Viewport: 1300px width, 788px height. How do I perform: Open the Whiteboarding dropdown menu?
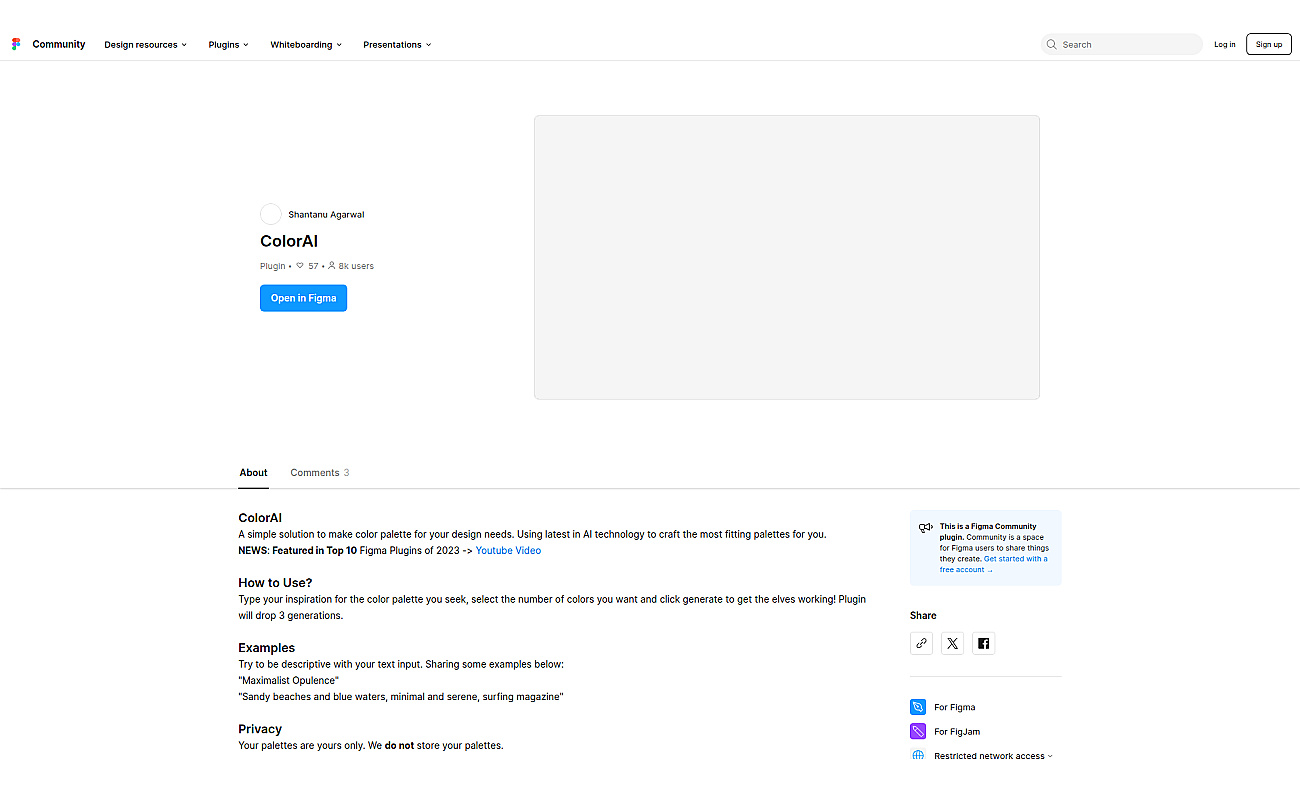click(306, 44)
